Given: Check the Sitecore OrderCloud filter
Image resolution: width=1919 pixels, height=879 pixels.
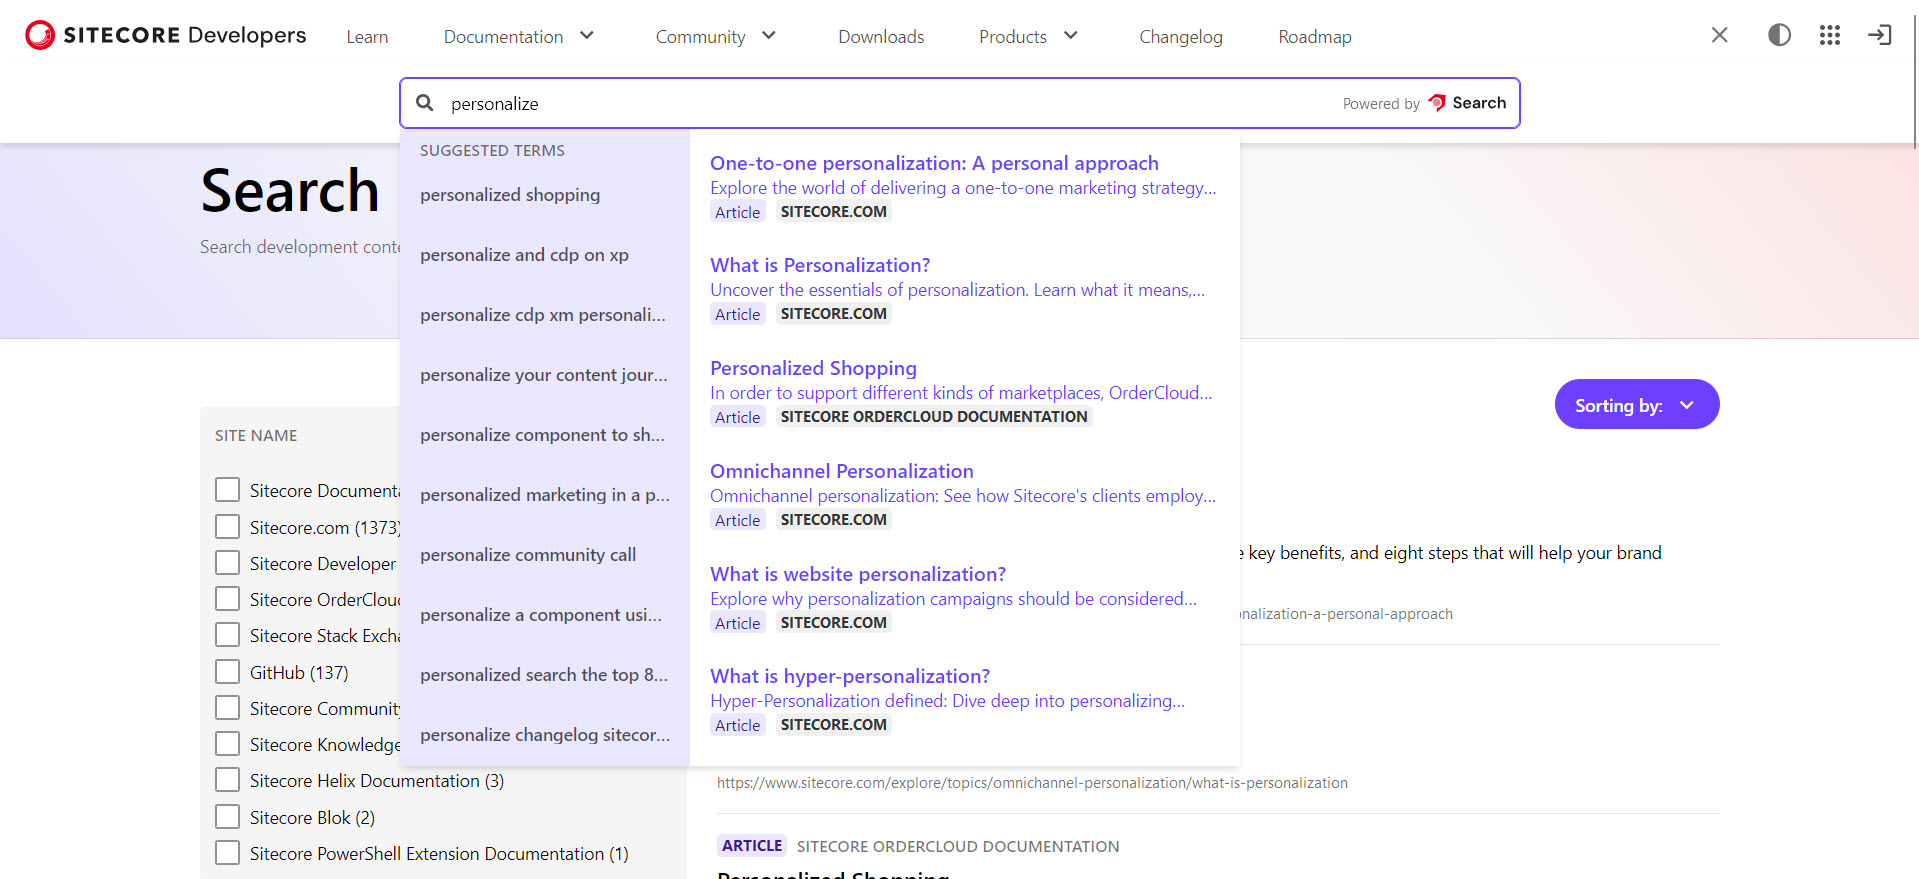Looking at the screenshot, I should coord(228,599).
